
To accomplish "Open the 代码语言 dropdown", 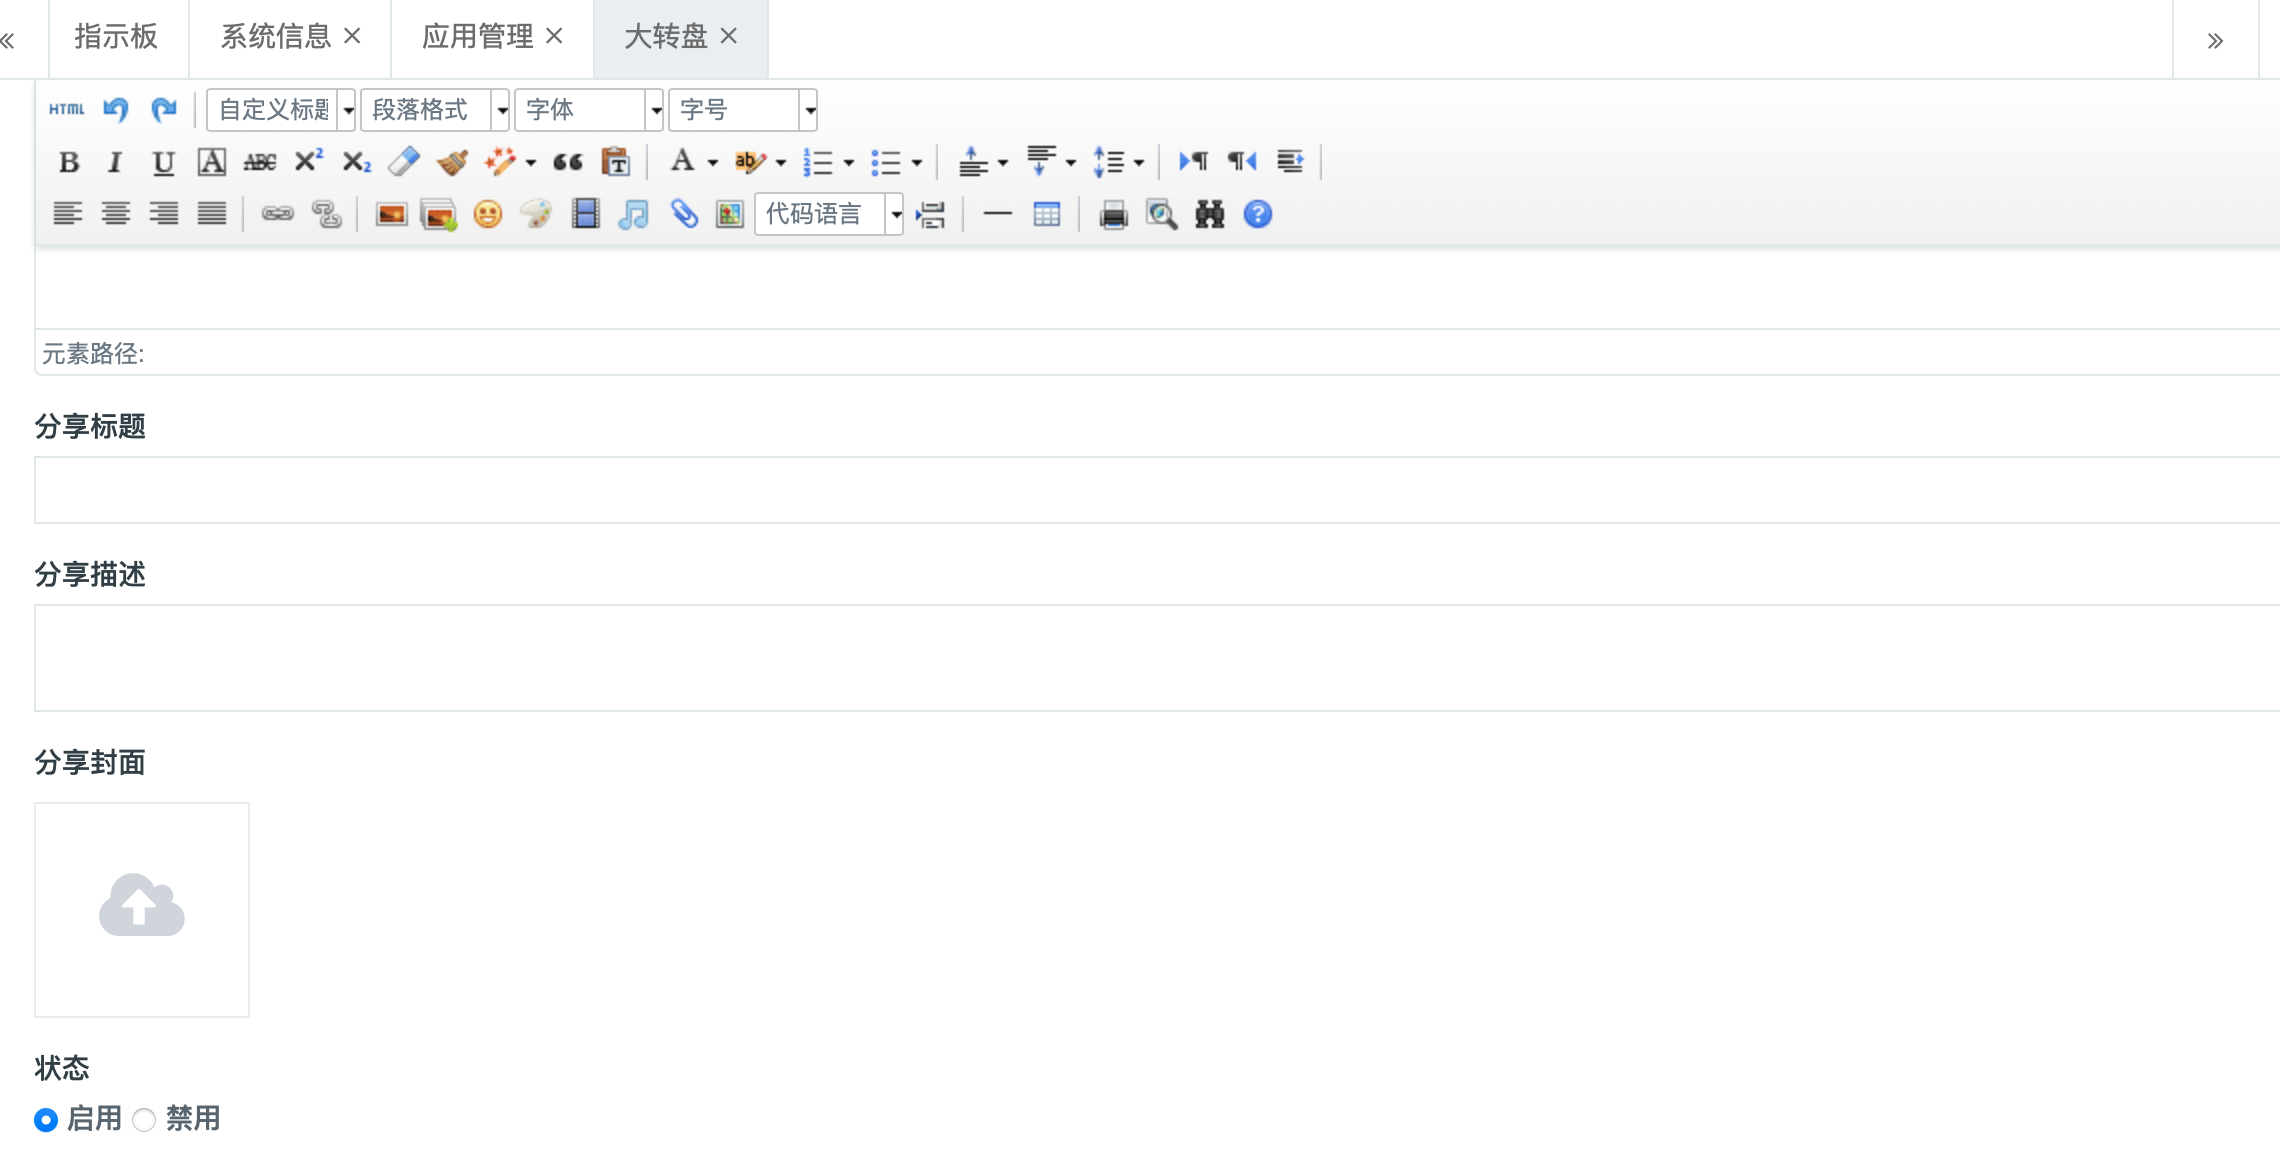I will [896, 214].
